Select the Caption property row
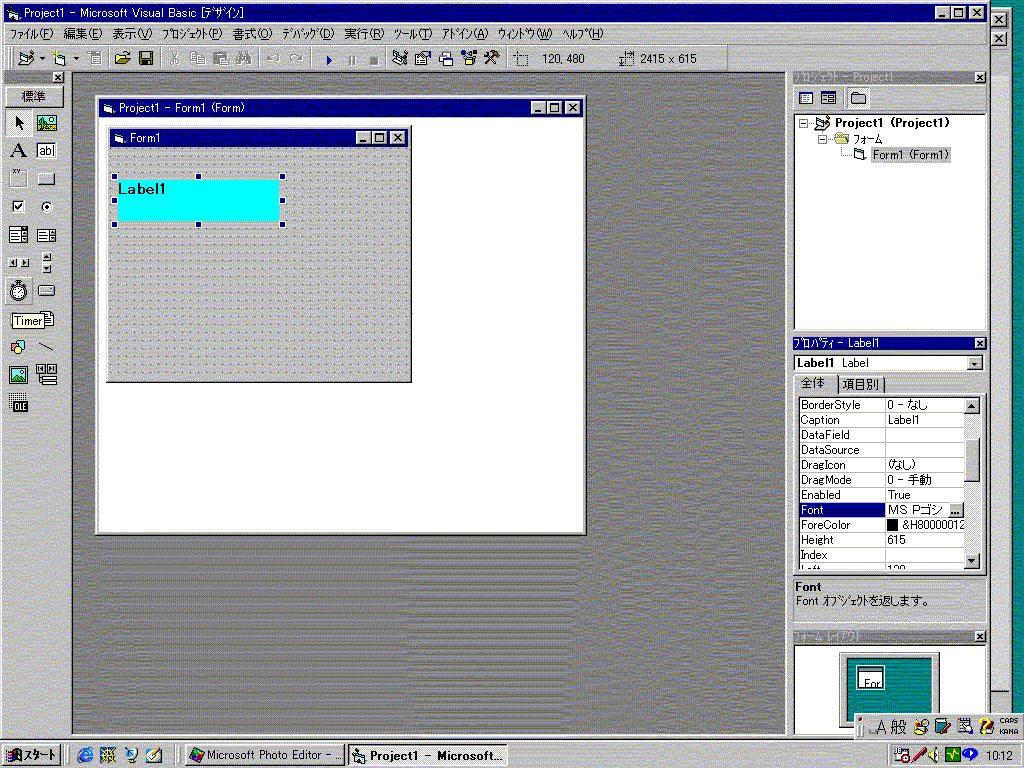The image size is (1024, 768). tap(882, 420)
